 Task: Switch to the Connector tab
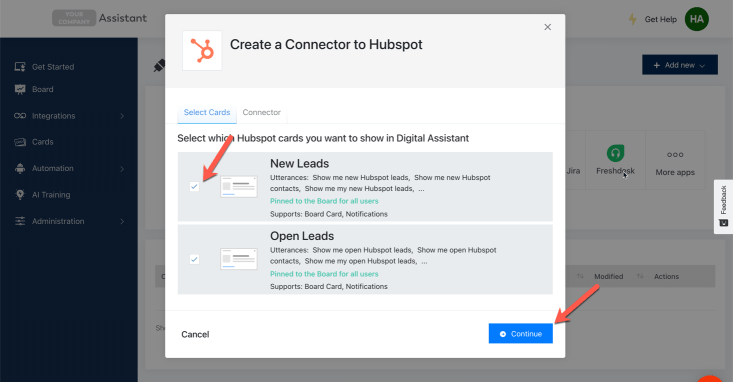click(x=261, y=112)
